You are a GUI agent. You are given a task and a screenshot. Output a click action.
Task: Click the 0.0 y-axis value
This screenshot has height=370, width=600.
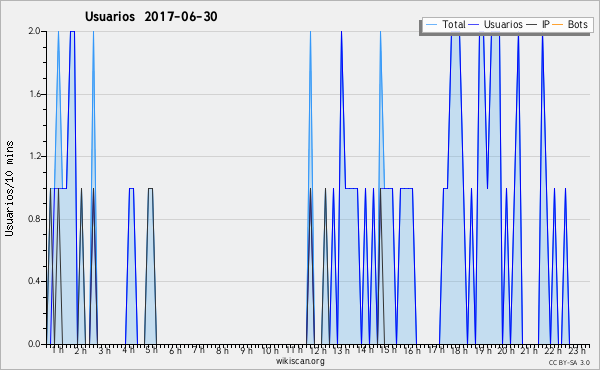(34, 344)
